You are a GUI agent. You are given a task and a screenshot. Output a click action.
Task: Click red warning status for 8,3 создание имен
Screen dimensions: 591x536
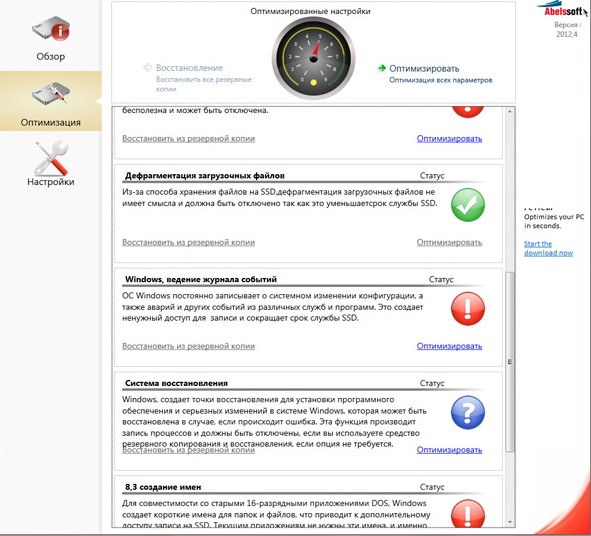[468, 513]
